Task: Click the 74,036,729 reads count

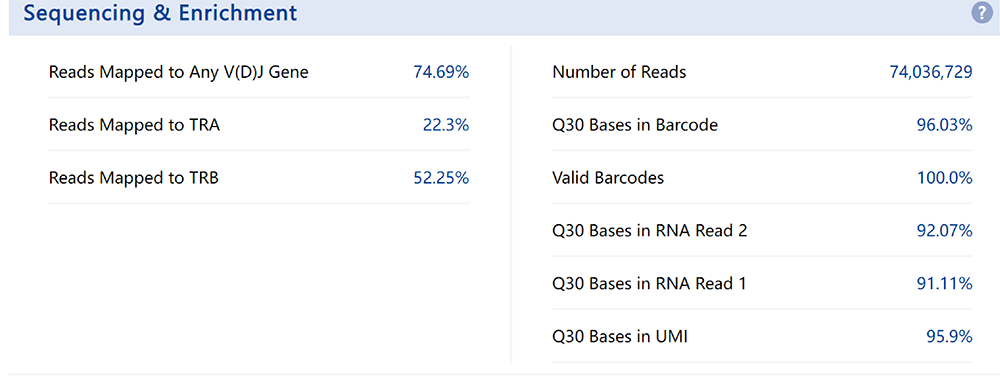Action: coord(931,73)
